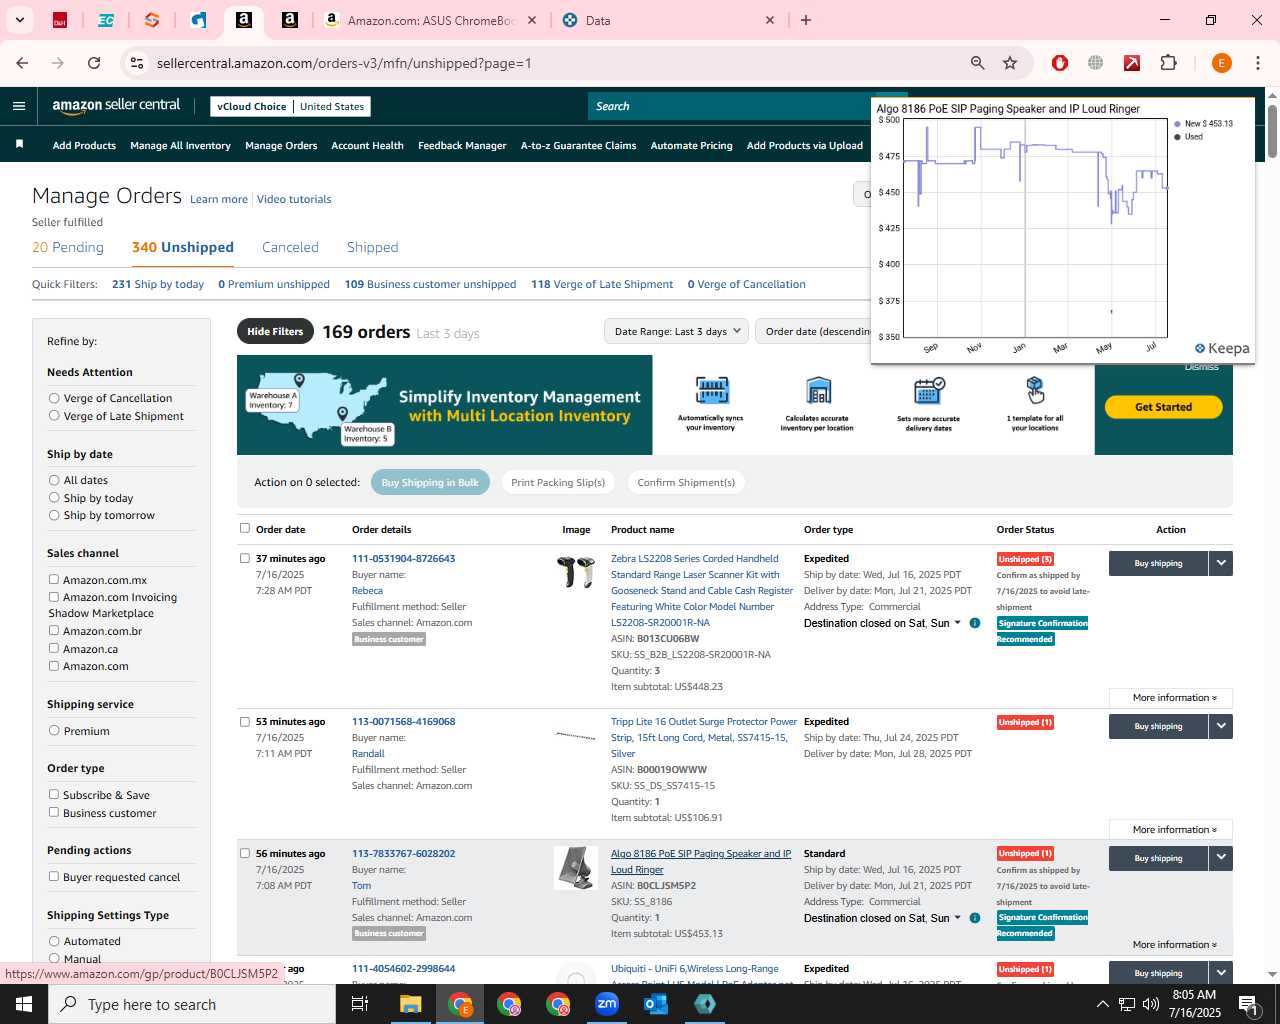Open the Chrome three-dot menu
1280x1024 pixels.
click(x=1258, y=63)
